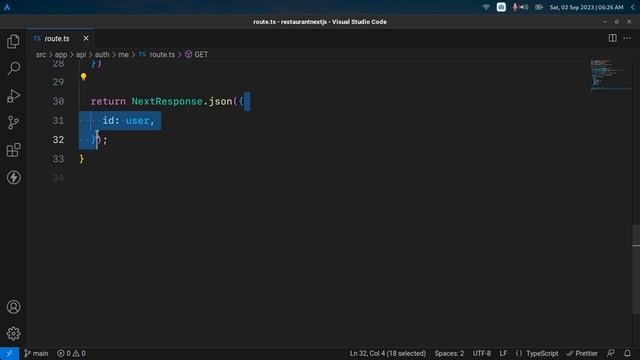
Task: Click the me breadcrumb segment
Action: pyautogui.click(x=123, y=55)
